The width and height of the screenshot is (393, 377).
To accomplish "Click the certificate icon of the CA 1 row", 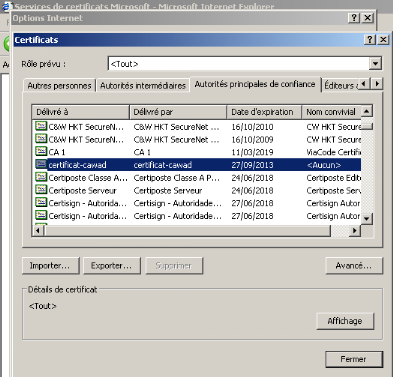I will (41, 152).
